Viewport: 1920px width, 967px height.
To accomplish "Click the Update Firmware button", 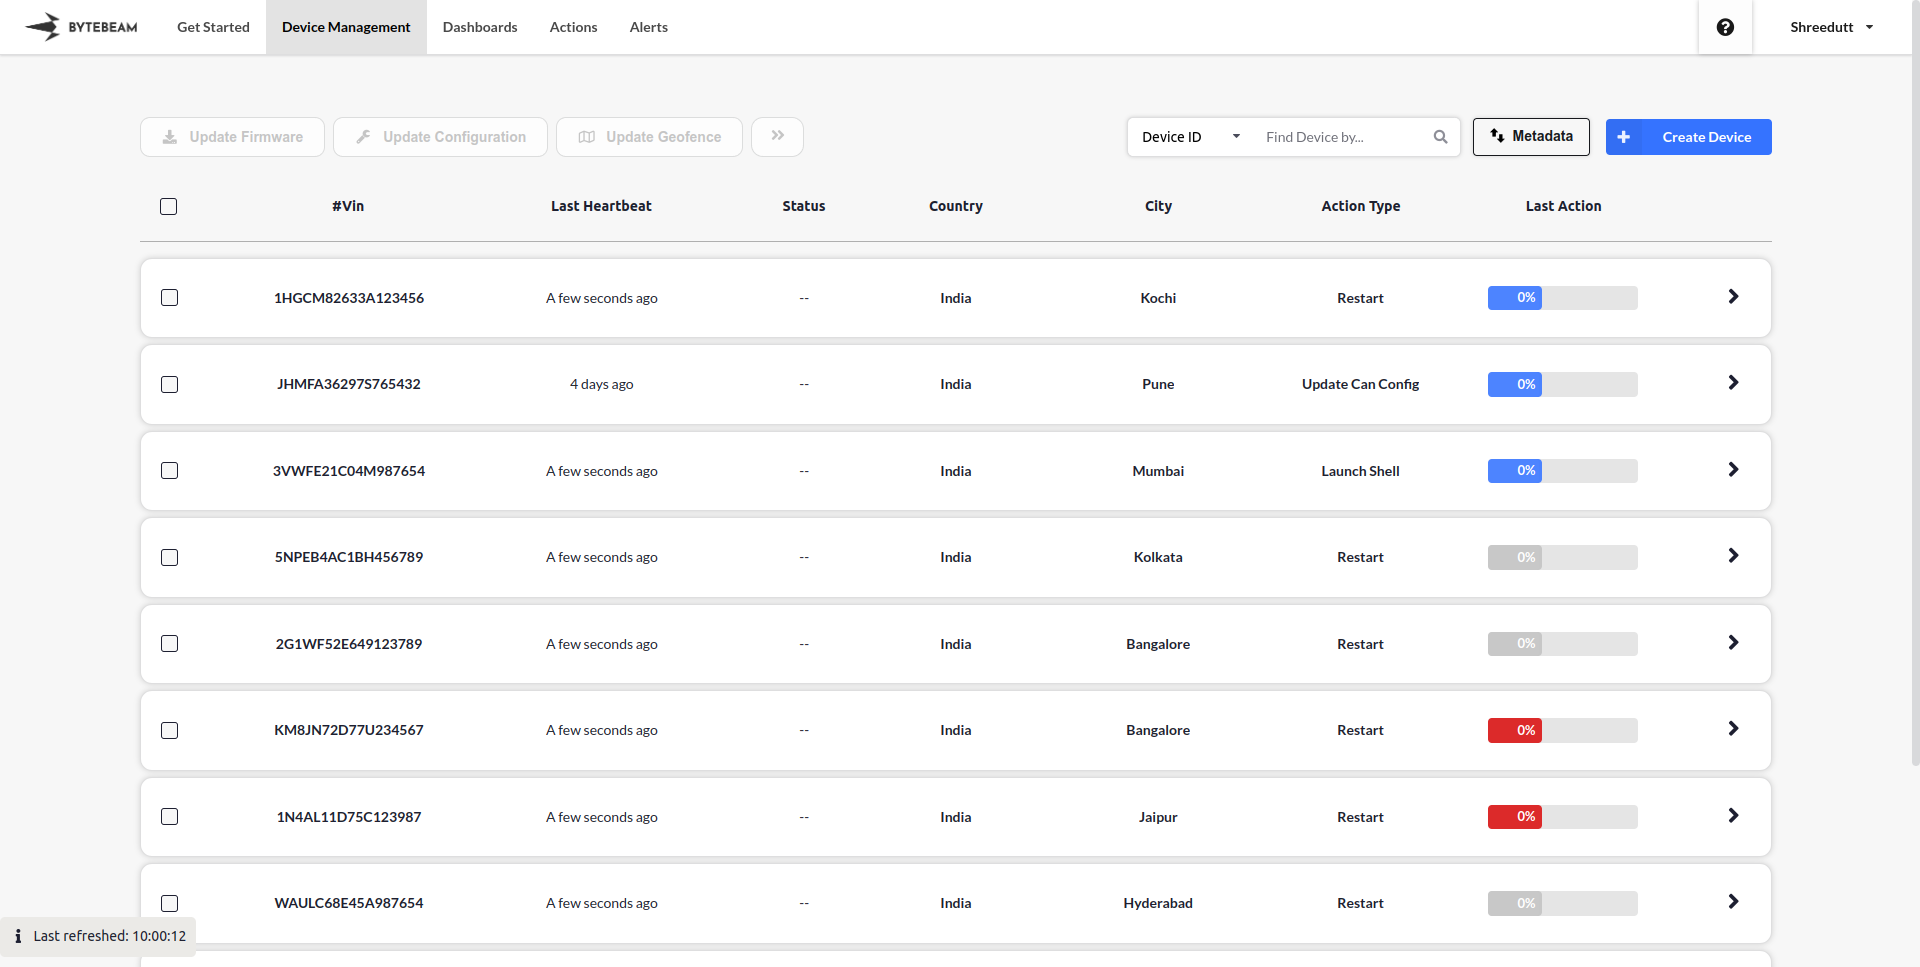I will (x=232, y=137).
